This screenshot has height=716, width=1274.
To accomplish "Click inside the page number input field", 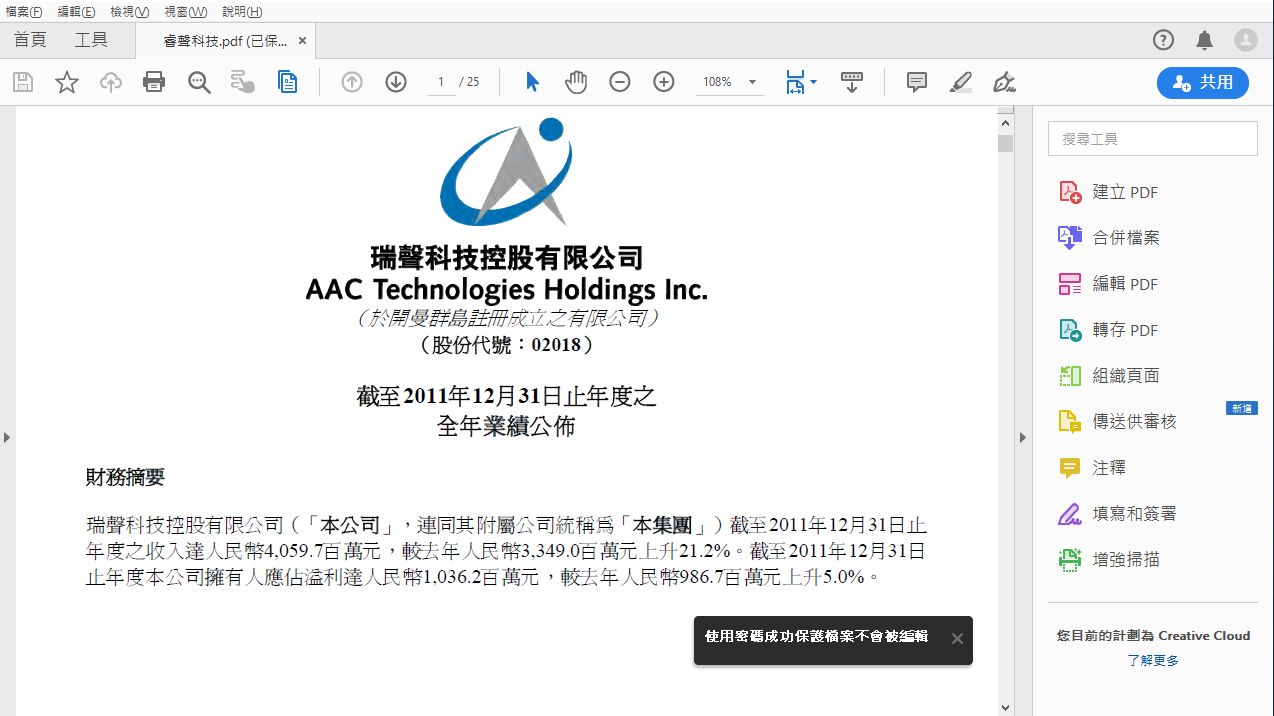I will (x=440, y=82).
